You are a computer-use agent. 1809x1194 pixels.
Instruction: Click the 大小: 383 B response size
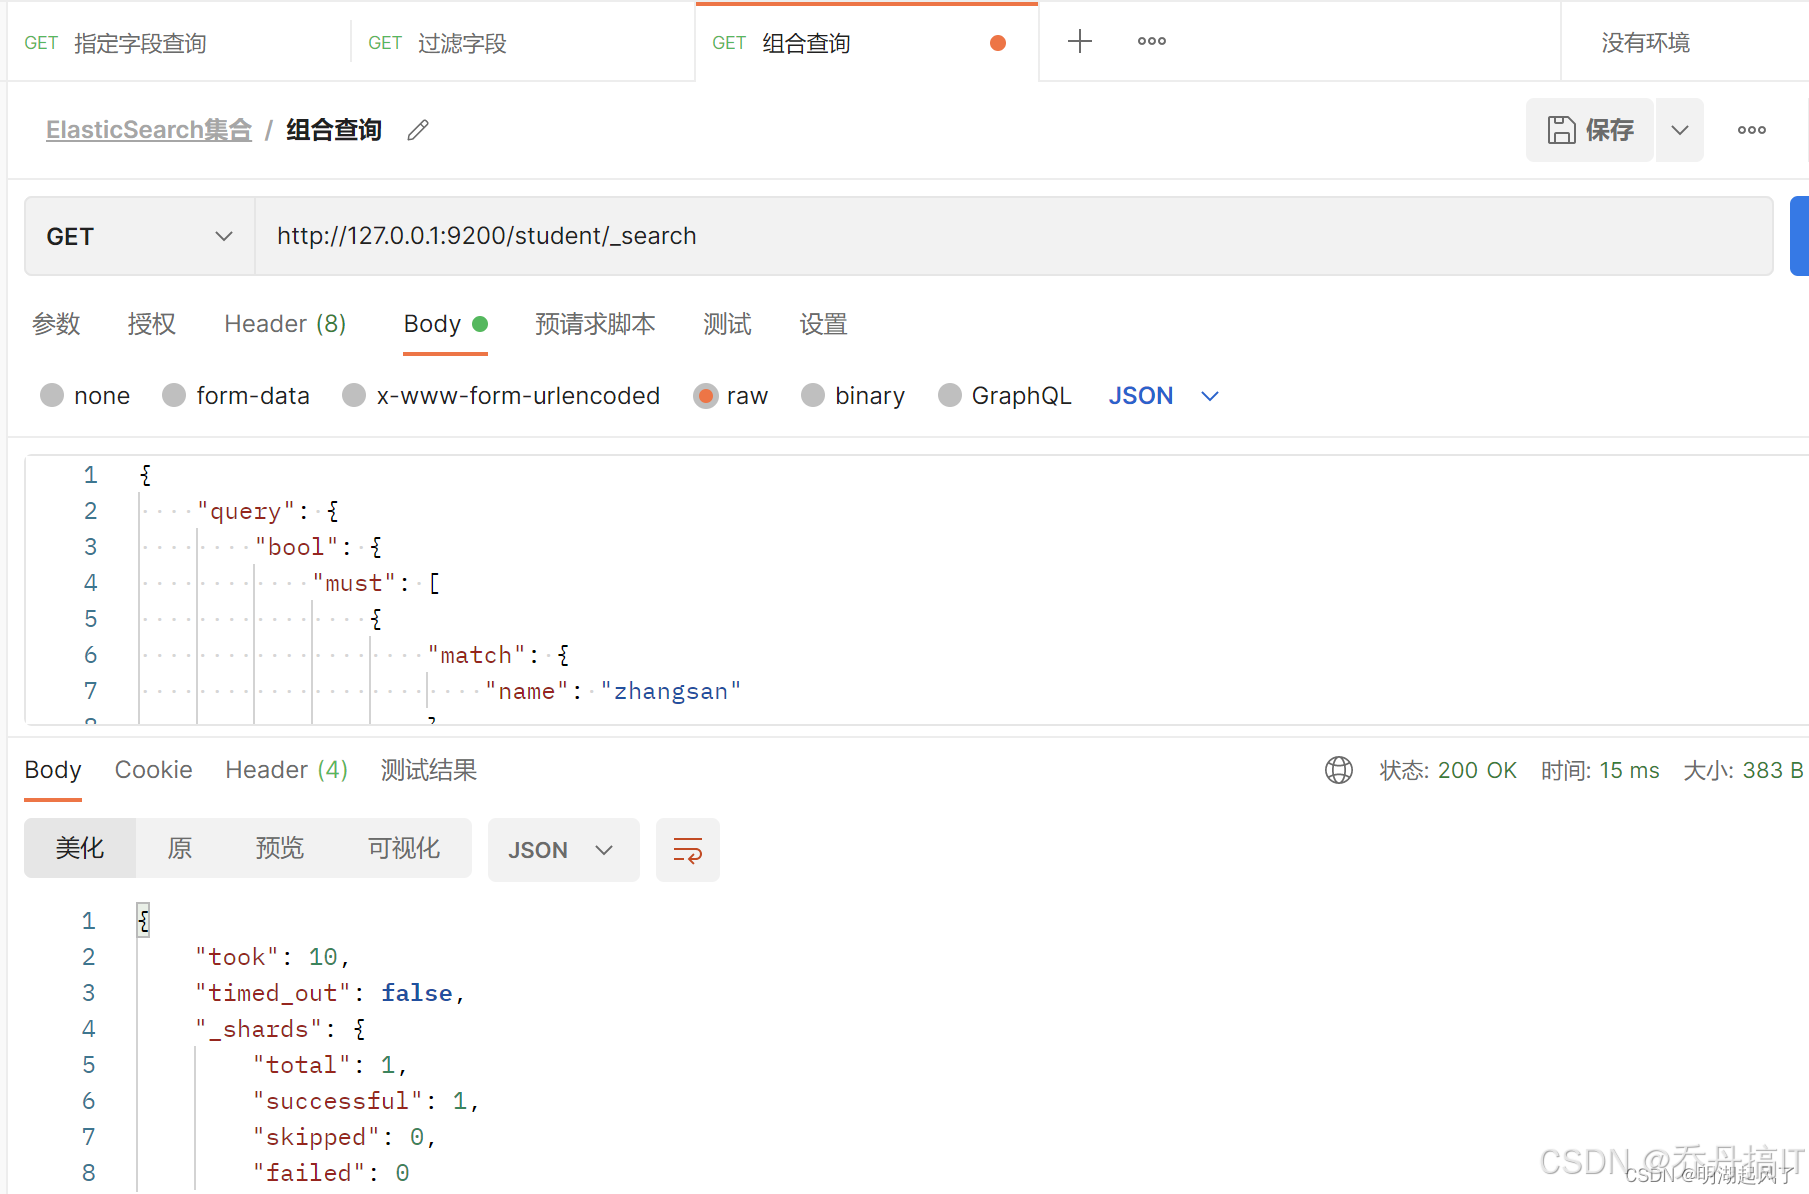(x=1743, y=770)
